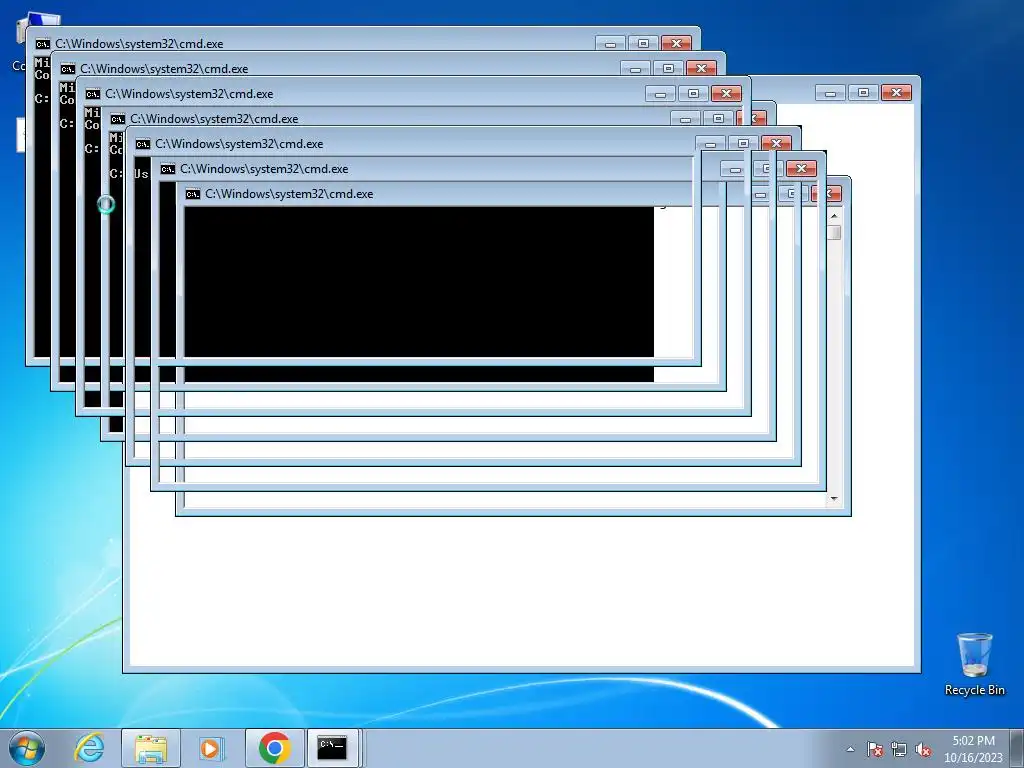
Task: Maximize the large untitled white window
Action: [863, 93]
